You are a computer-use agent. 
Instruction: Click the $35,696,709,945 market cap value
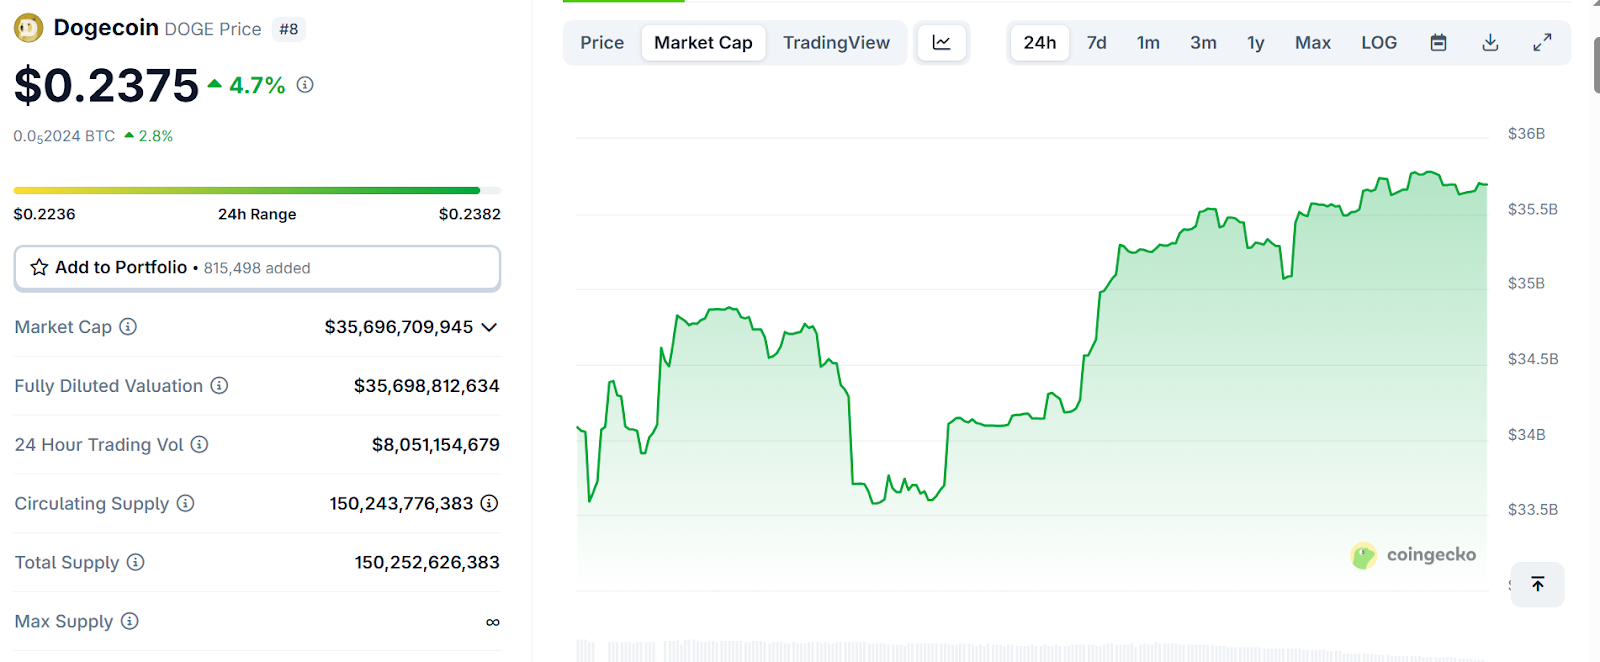[399, 327]
